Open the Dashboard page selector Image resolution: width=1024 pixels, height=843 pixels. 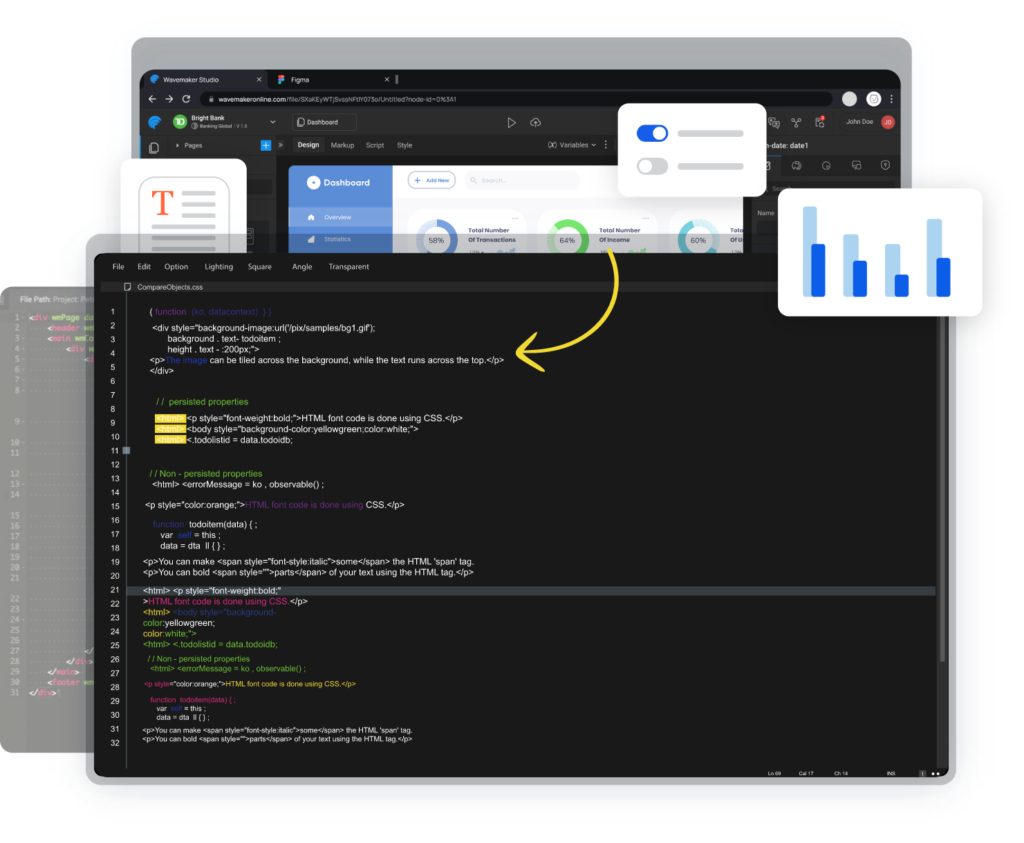[x=325, y=122]
